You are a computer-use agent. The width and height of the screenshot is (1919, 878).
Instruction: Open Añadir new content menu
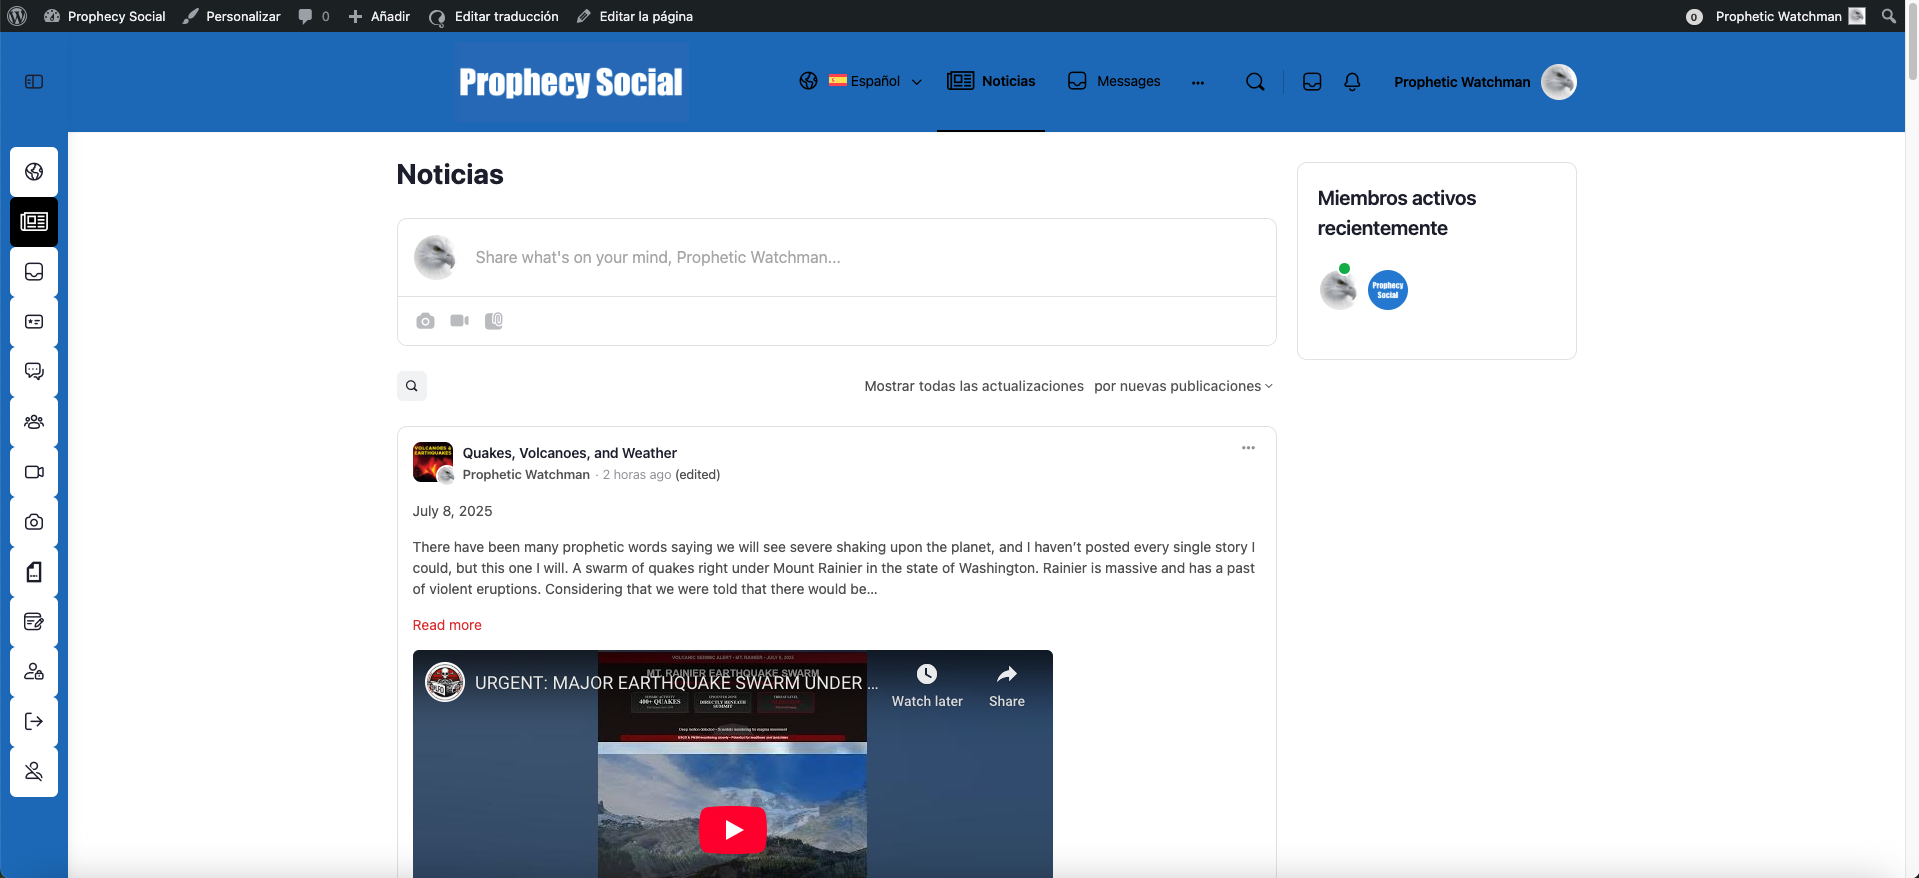[x=379, y=16]
